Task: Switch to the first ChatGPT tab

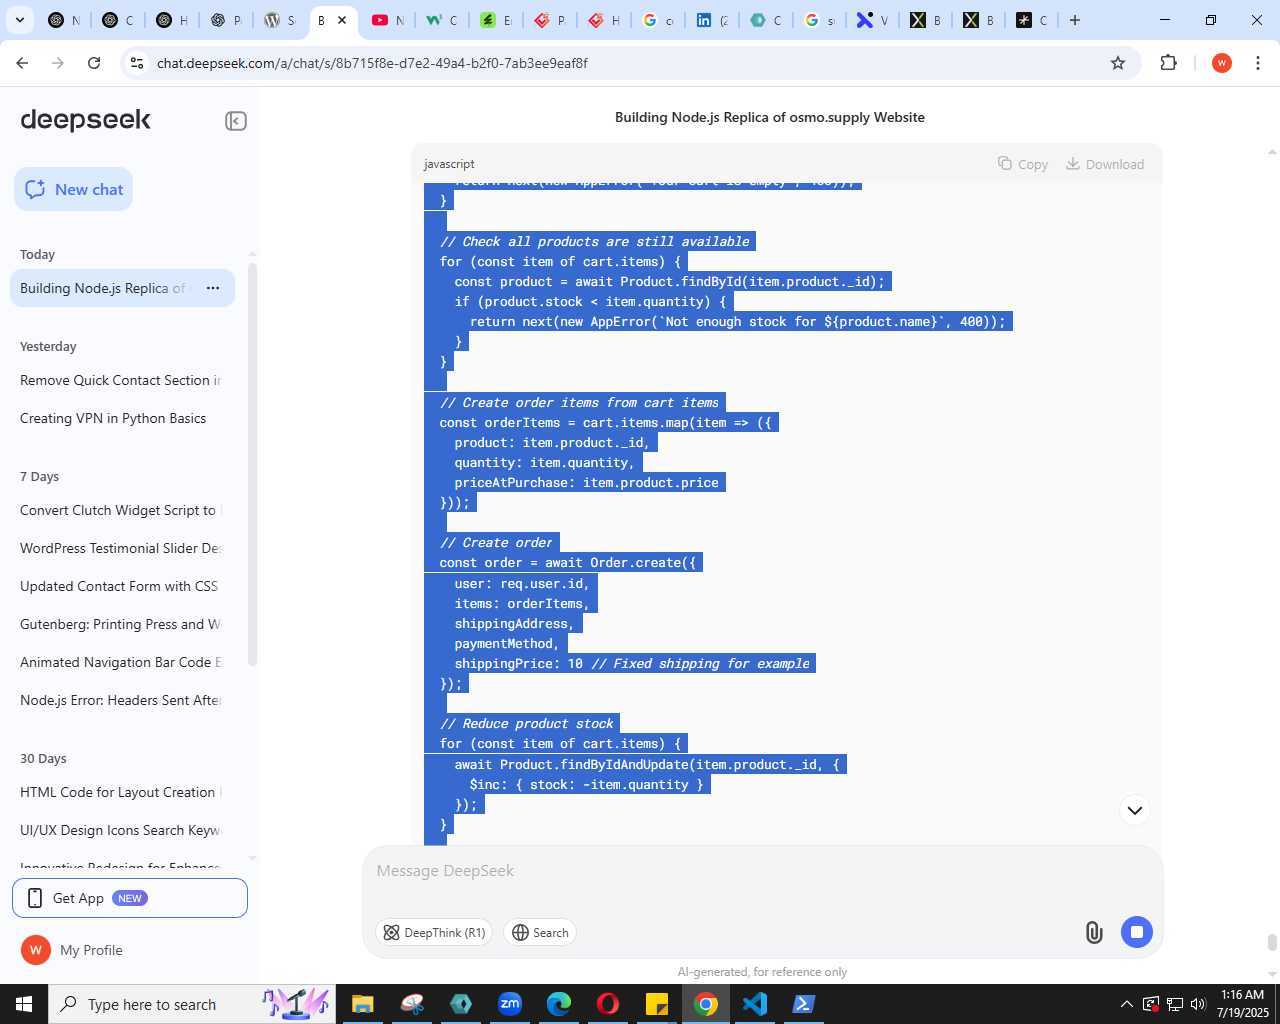Action: pos(64,20)
